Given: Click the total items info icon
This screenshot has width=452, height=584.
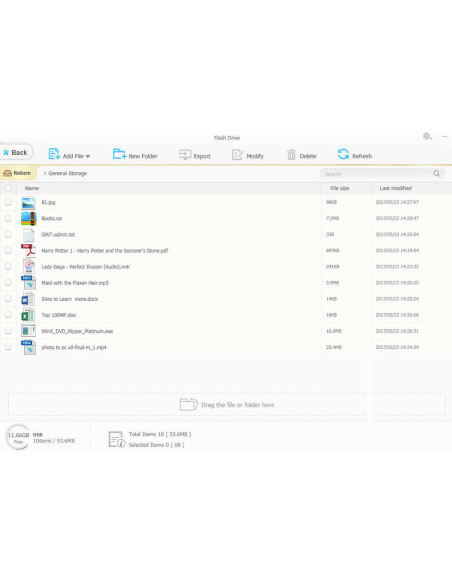Looking at the screenshot, I should [x=117, y=439].
